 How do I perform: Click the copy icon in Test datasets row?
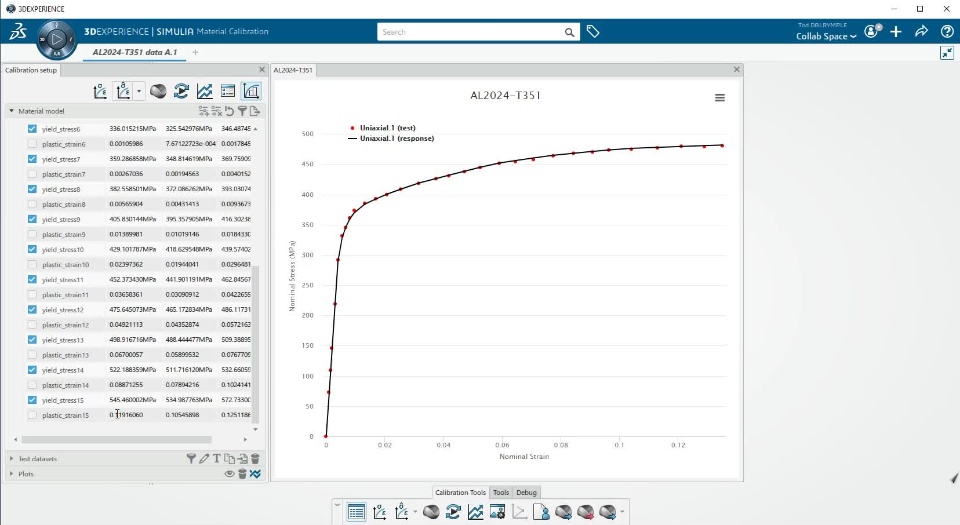pyautogui.click(x=230, y=458)
